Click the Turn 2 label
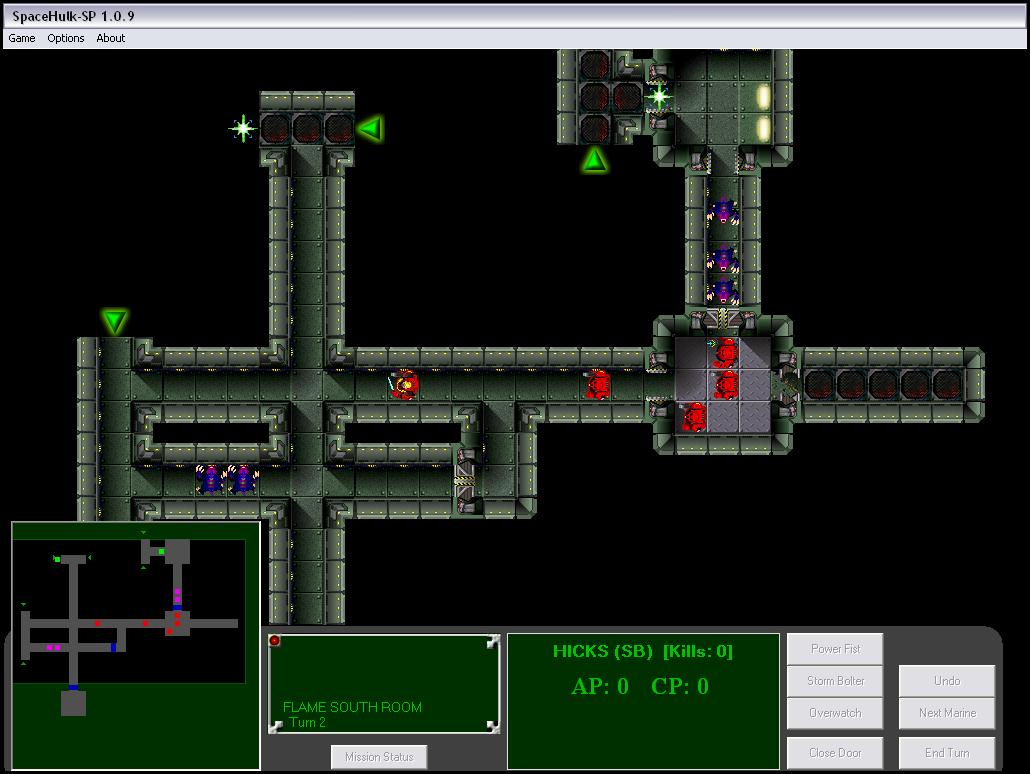 pos(307,722)
